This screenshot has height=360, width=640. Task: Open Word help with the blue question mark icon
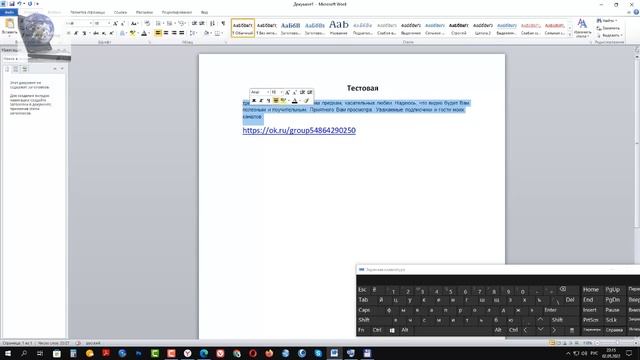click(x=636, y=12)
